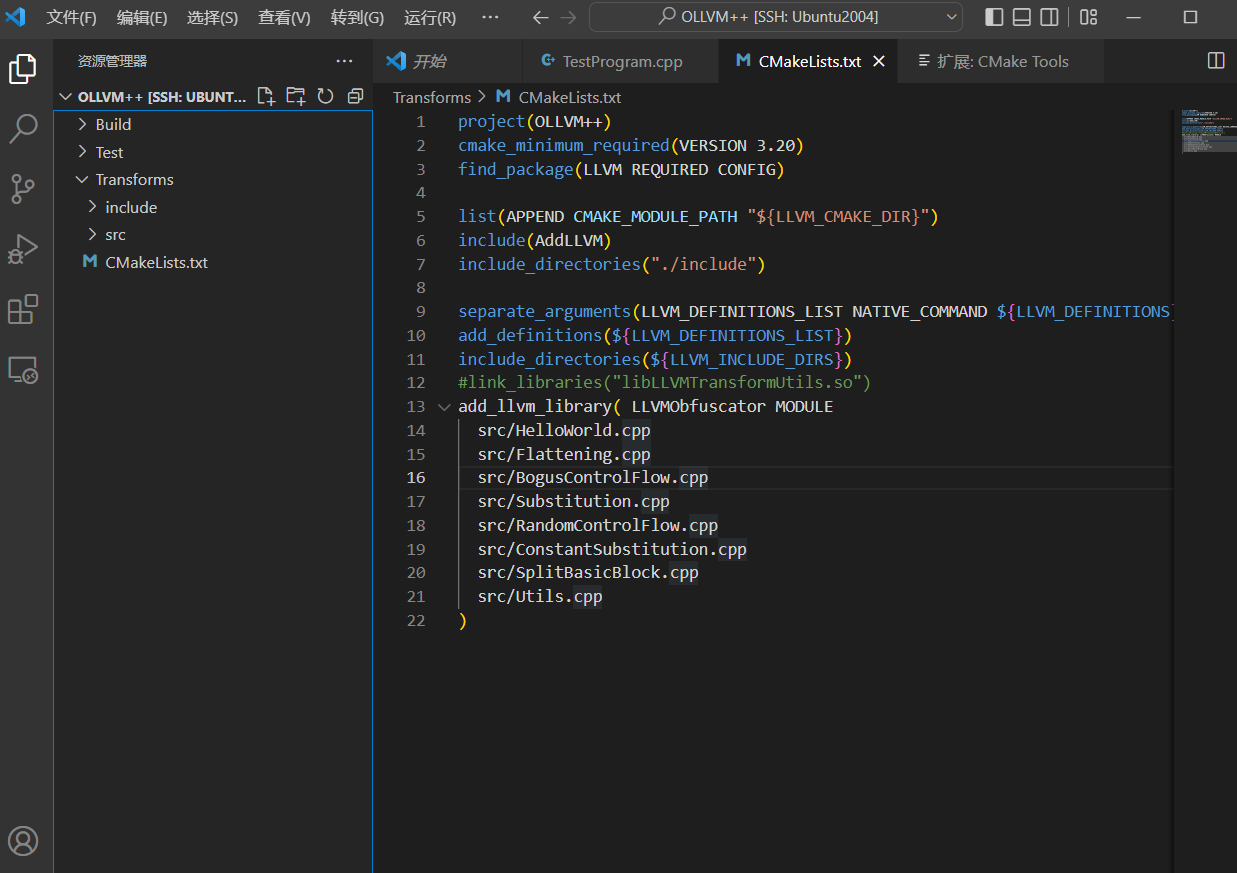The height and width of the screenshot is (873, 1237).
Task: Open the Search view in activity bar
Action: (23, 128)
